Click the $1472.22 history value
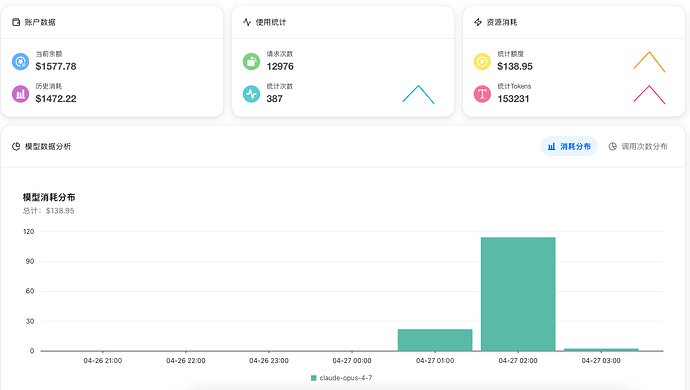Image resolution: width=690 pixels, height=390 pixels. tap(56, 99)
